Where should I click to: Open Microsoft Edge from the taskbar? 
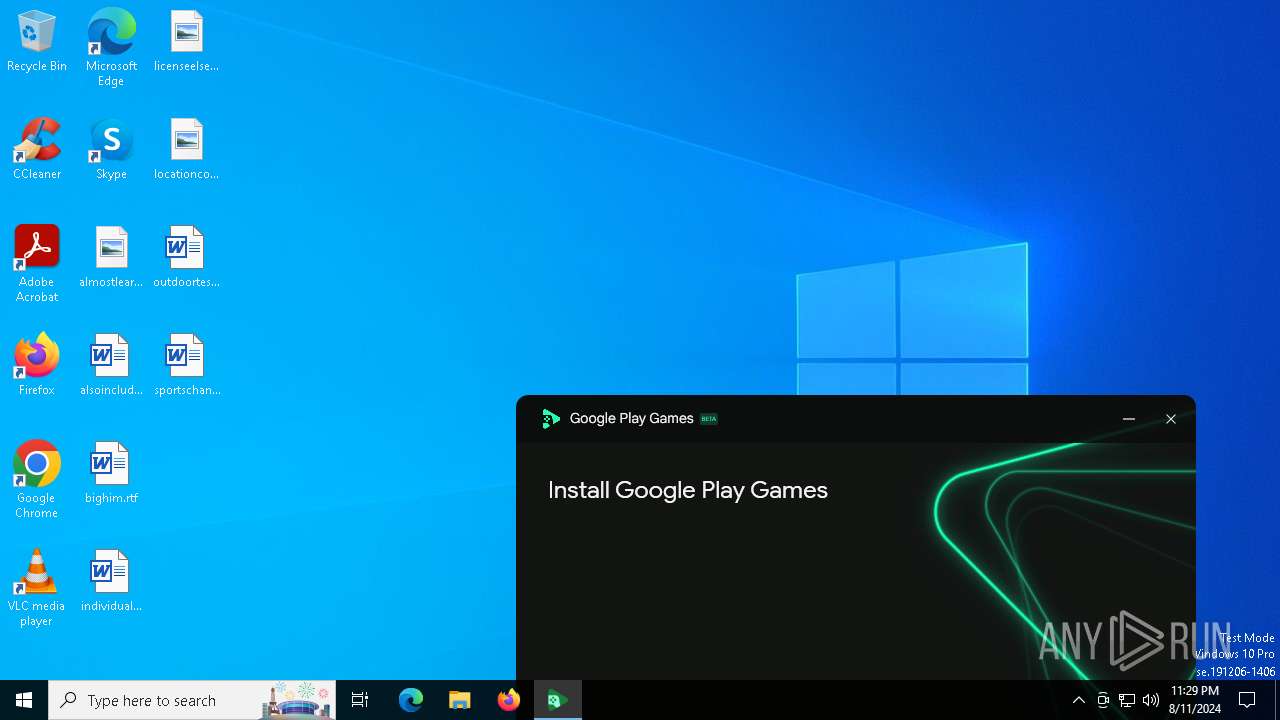click(x=411, y=700)
